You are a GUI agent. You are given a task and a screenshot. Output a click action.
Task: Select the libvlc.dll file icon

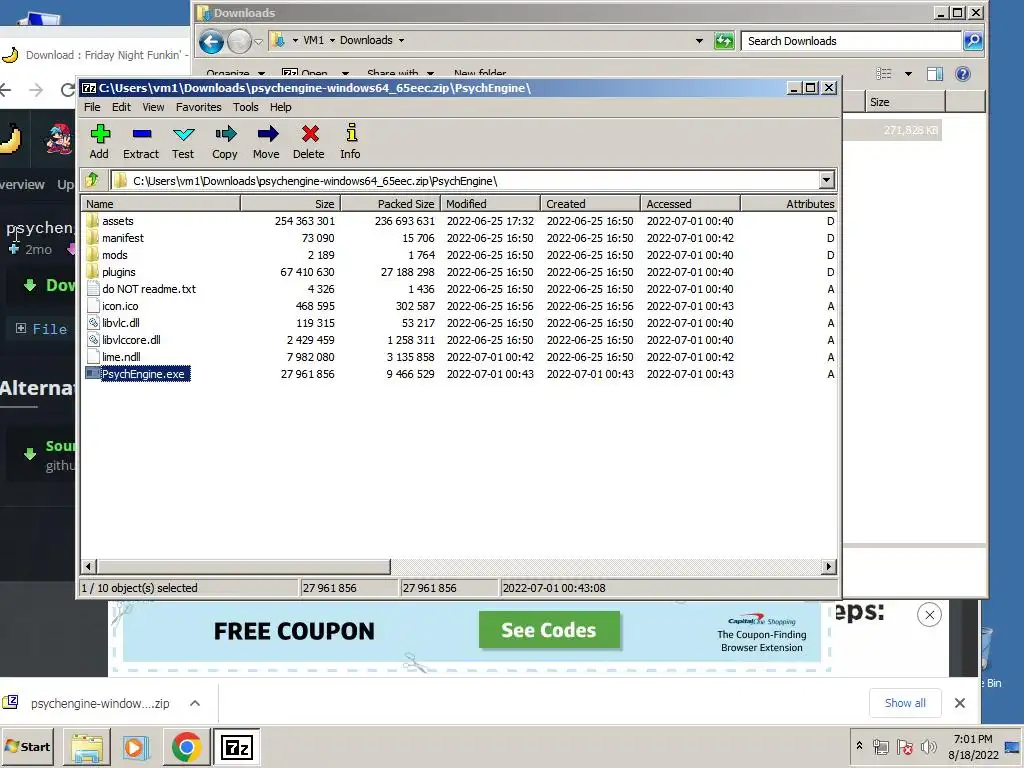click(93, 323)
